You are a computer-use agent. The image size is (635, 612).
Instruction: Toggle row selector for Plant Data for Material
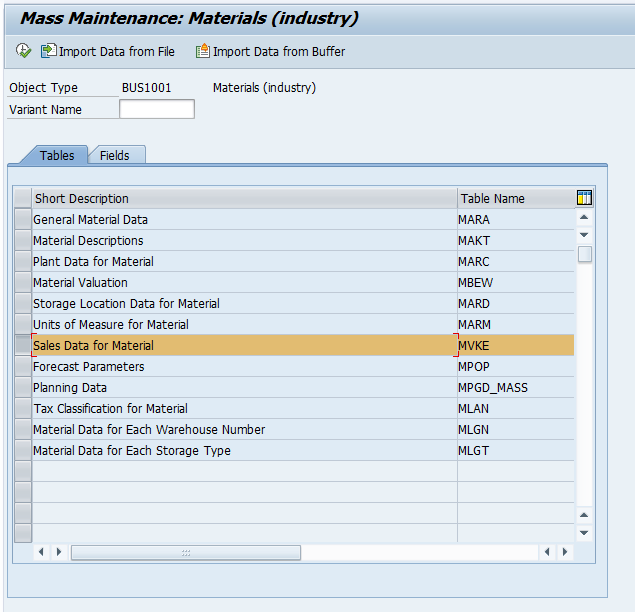pos(22,262)
